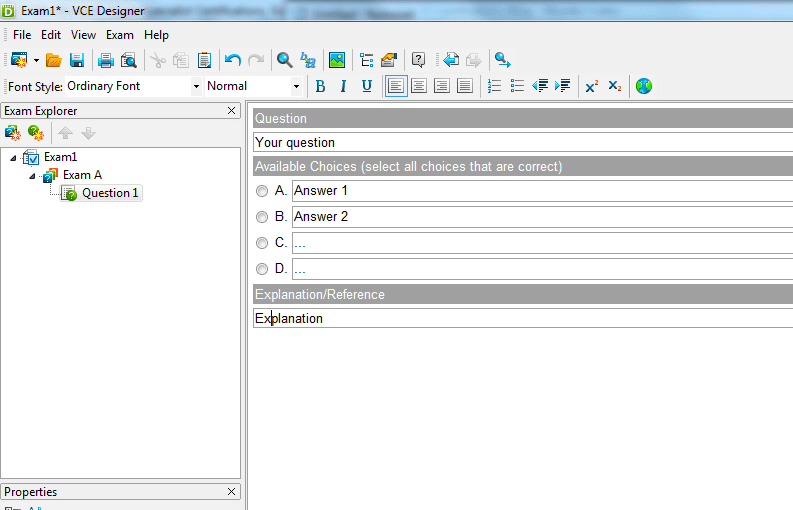Screen dimensions: 793x510
Task: Move item up in Exam Explorer
Action: point(65,133)
